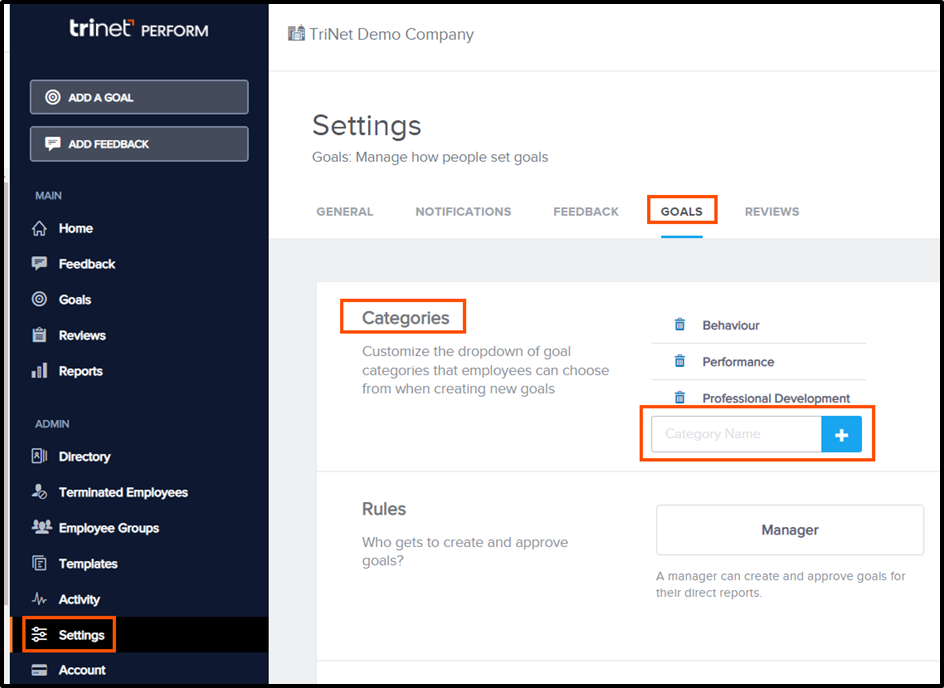Open the Manager rules dropdown
The image size is (944, 688).
790,530
